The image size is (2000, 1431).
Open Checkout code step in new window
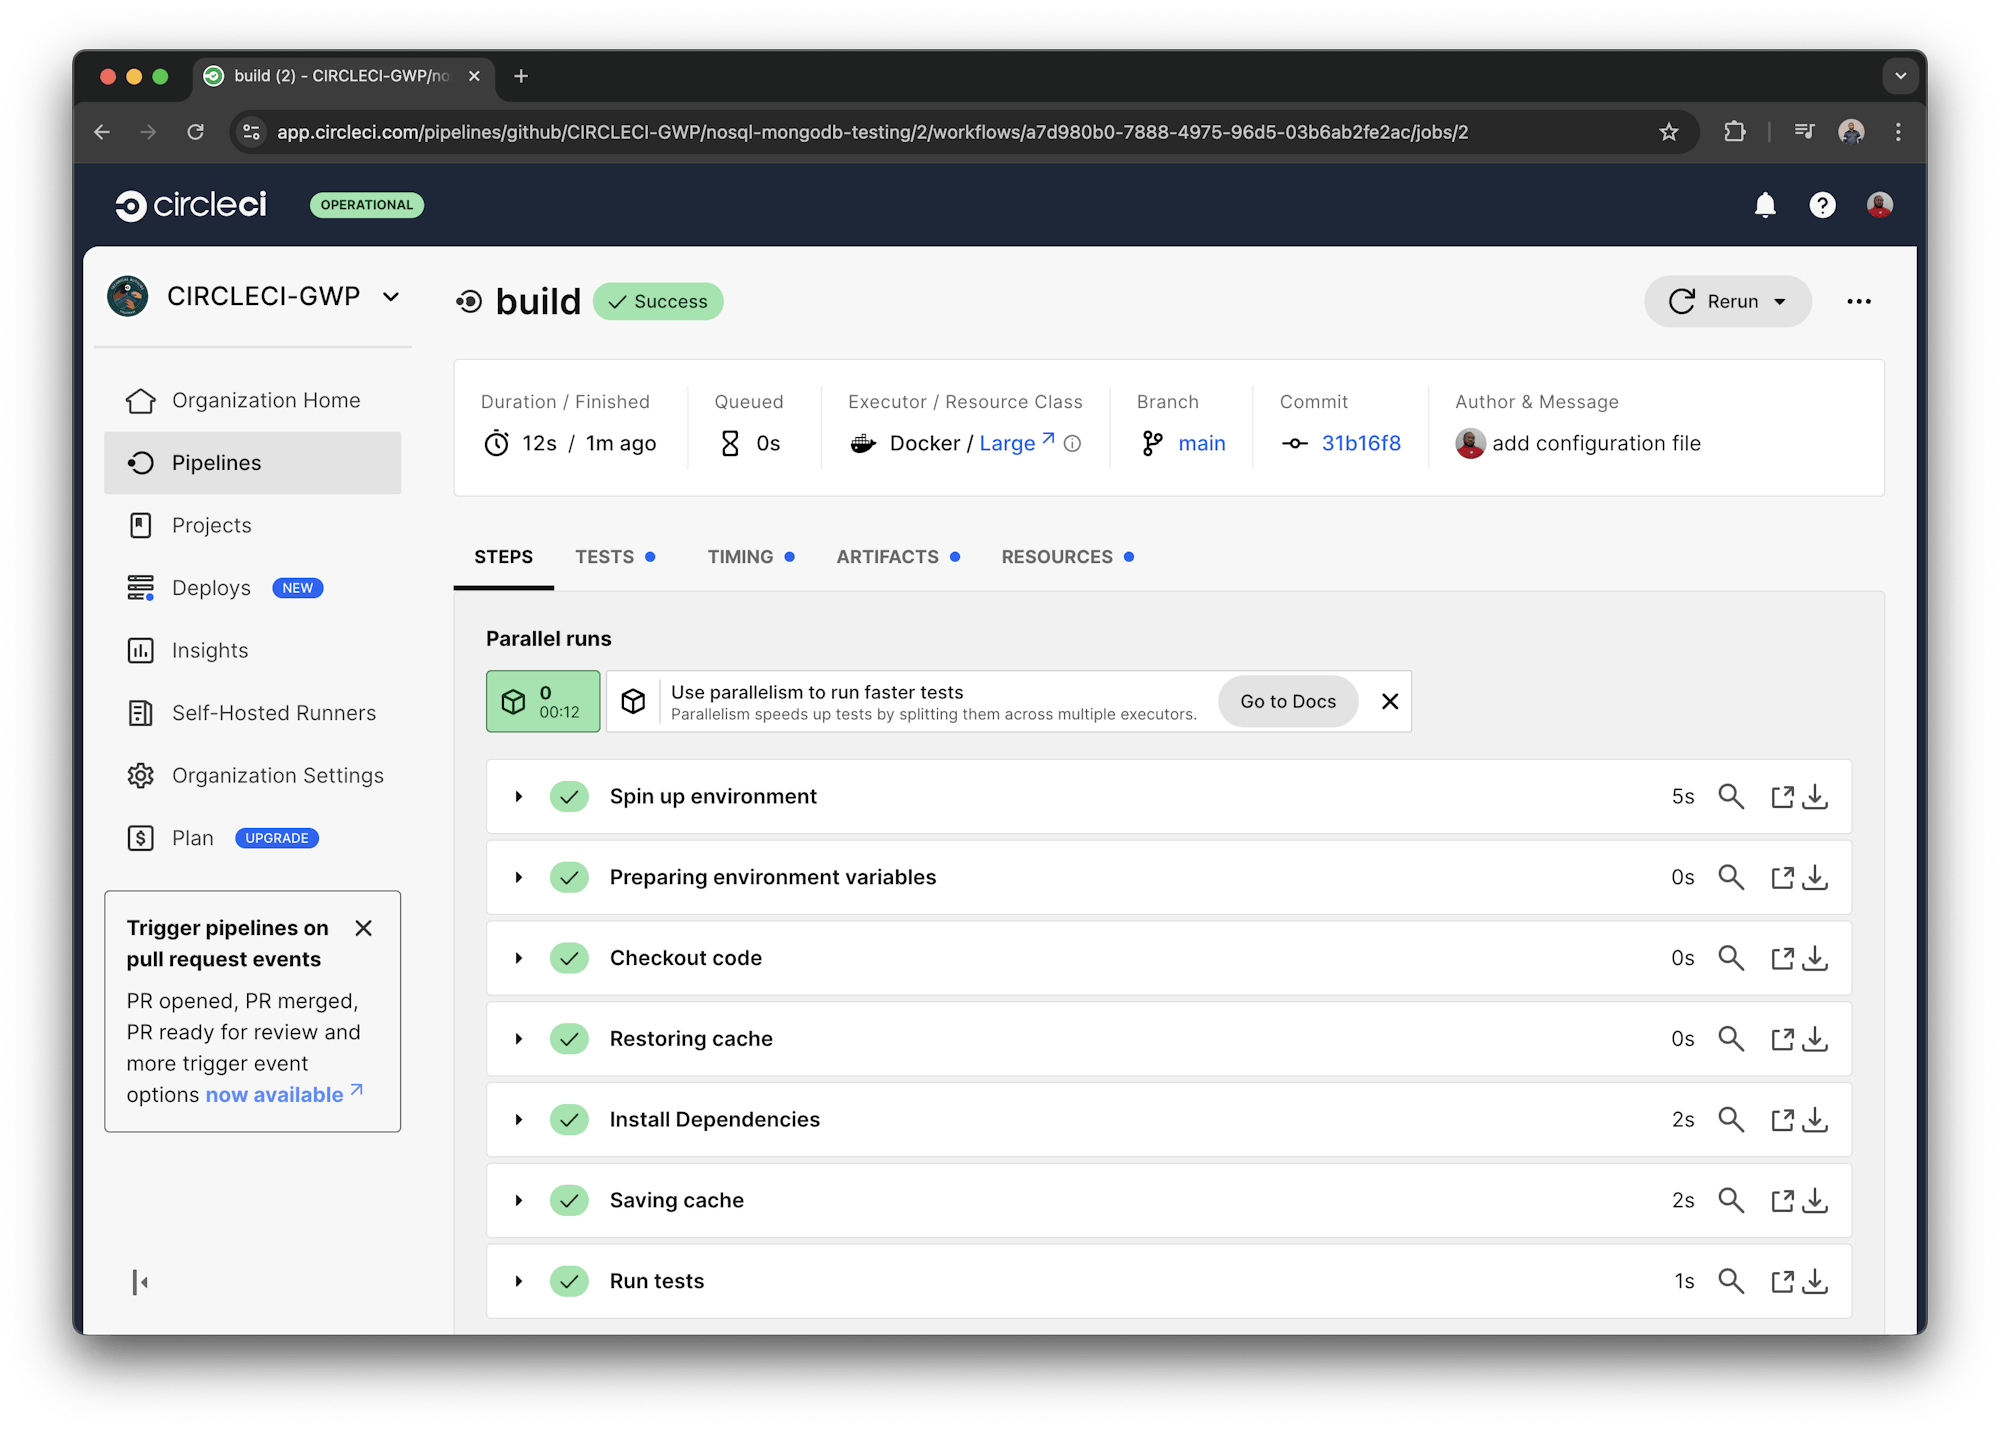click(1783, 957)
